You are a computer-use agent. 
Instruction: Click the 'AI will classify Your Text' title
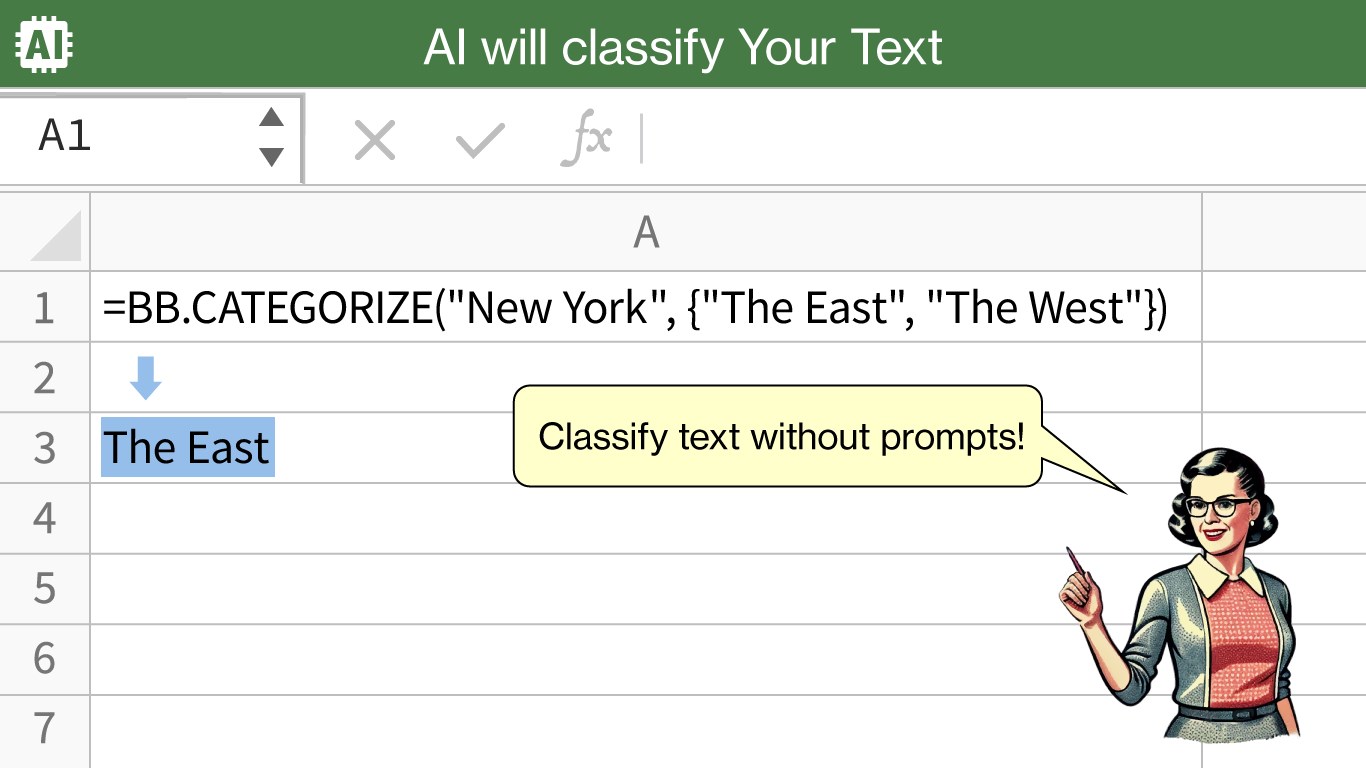683,46
